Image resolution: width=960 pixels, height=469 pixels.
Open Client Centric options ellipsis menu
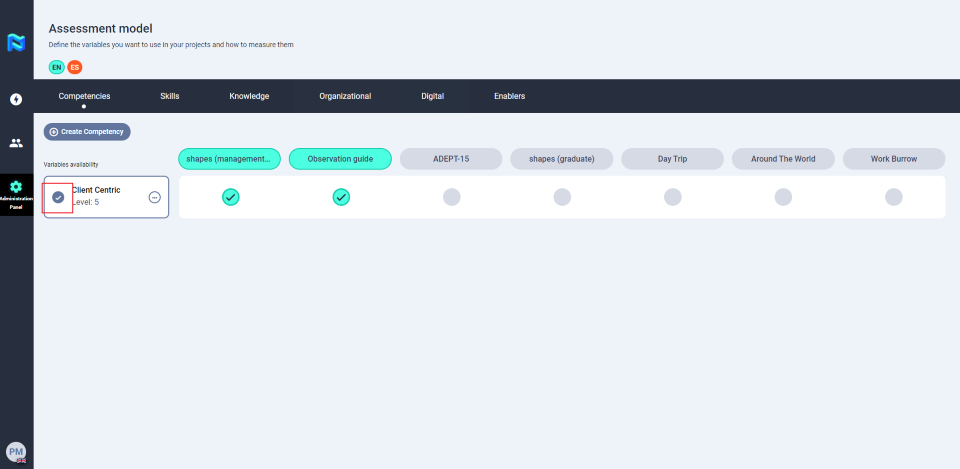coord(154,197)
